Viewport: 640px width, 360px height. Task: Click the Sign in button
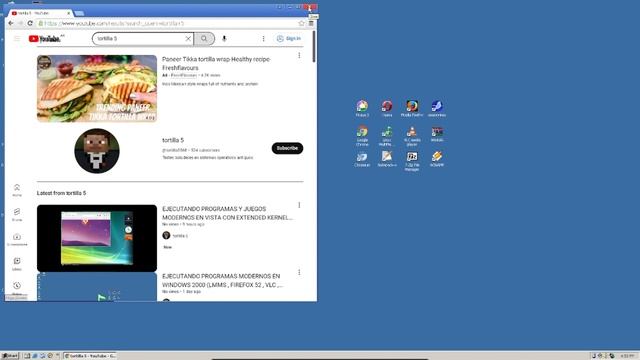289,38
